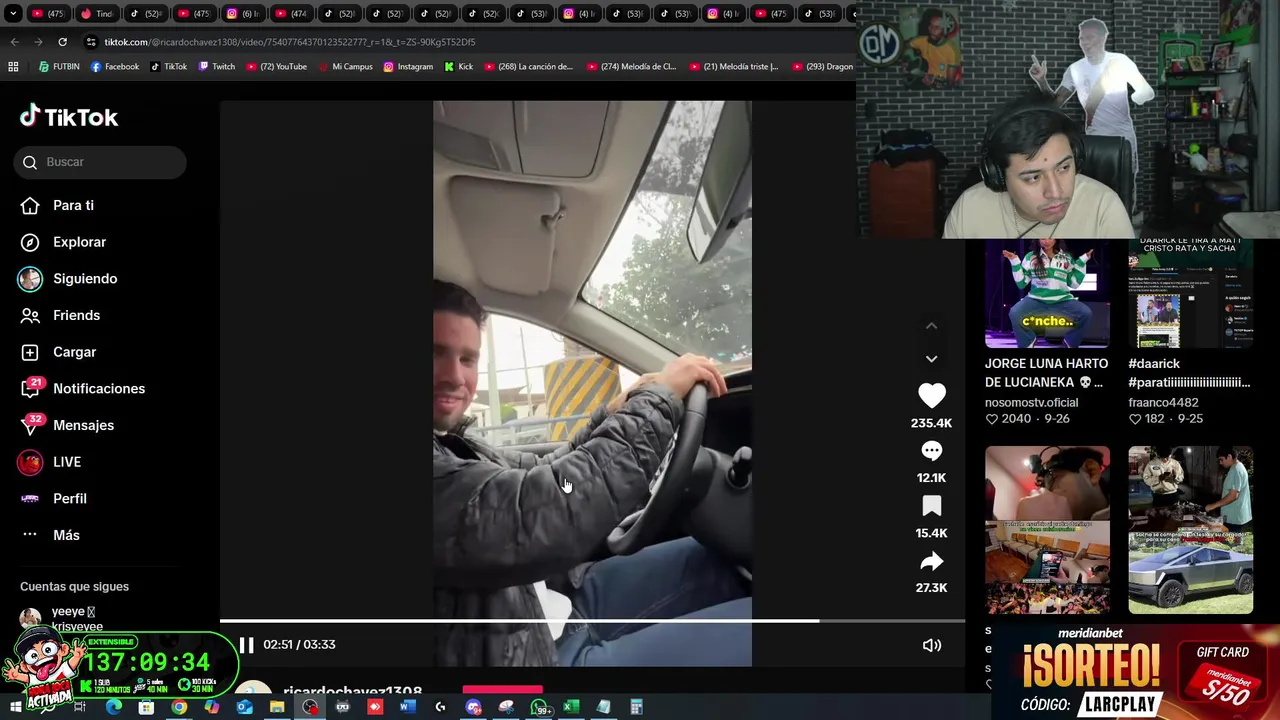Open WhatsApp from the taskbar

[540, 707]
